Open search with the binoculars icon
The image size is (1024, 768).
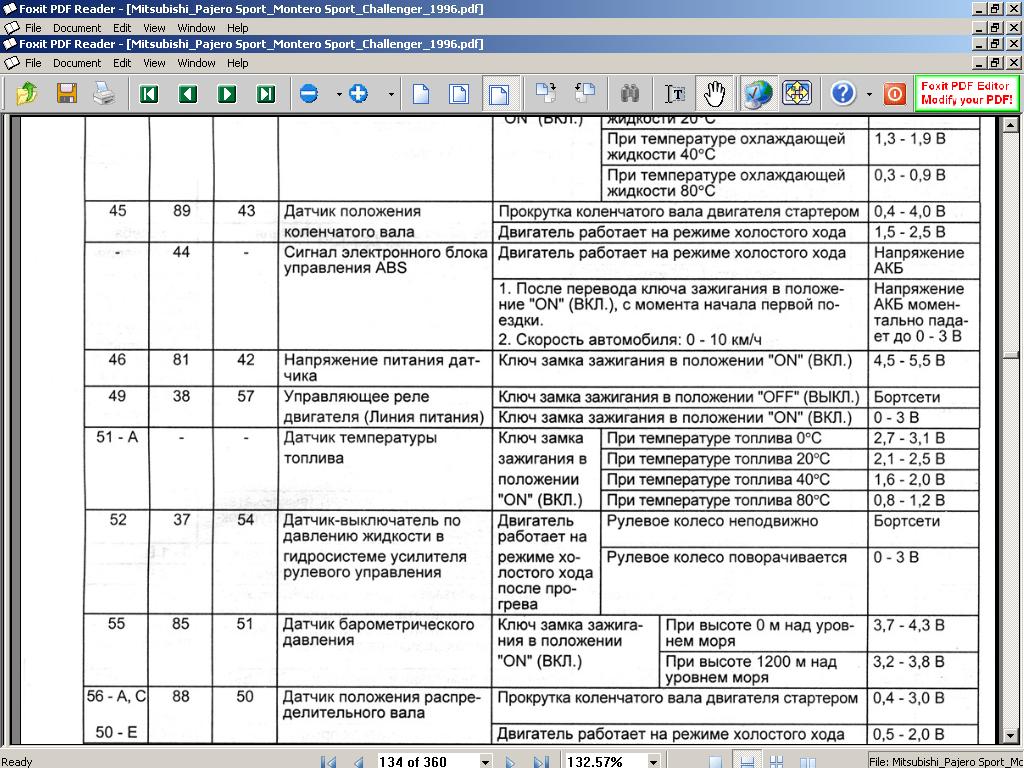[630, 94]
